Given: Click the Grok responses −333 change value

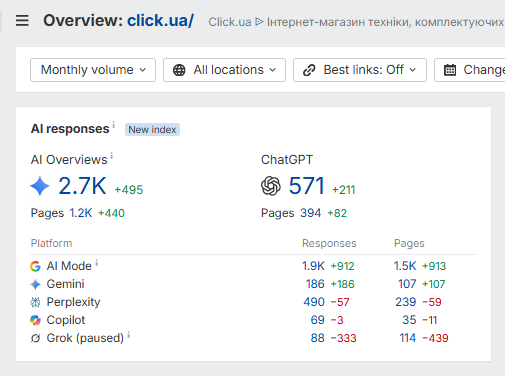Looking at the screenshot, I should tap(344, 338).
